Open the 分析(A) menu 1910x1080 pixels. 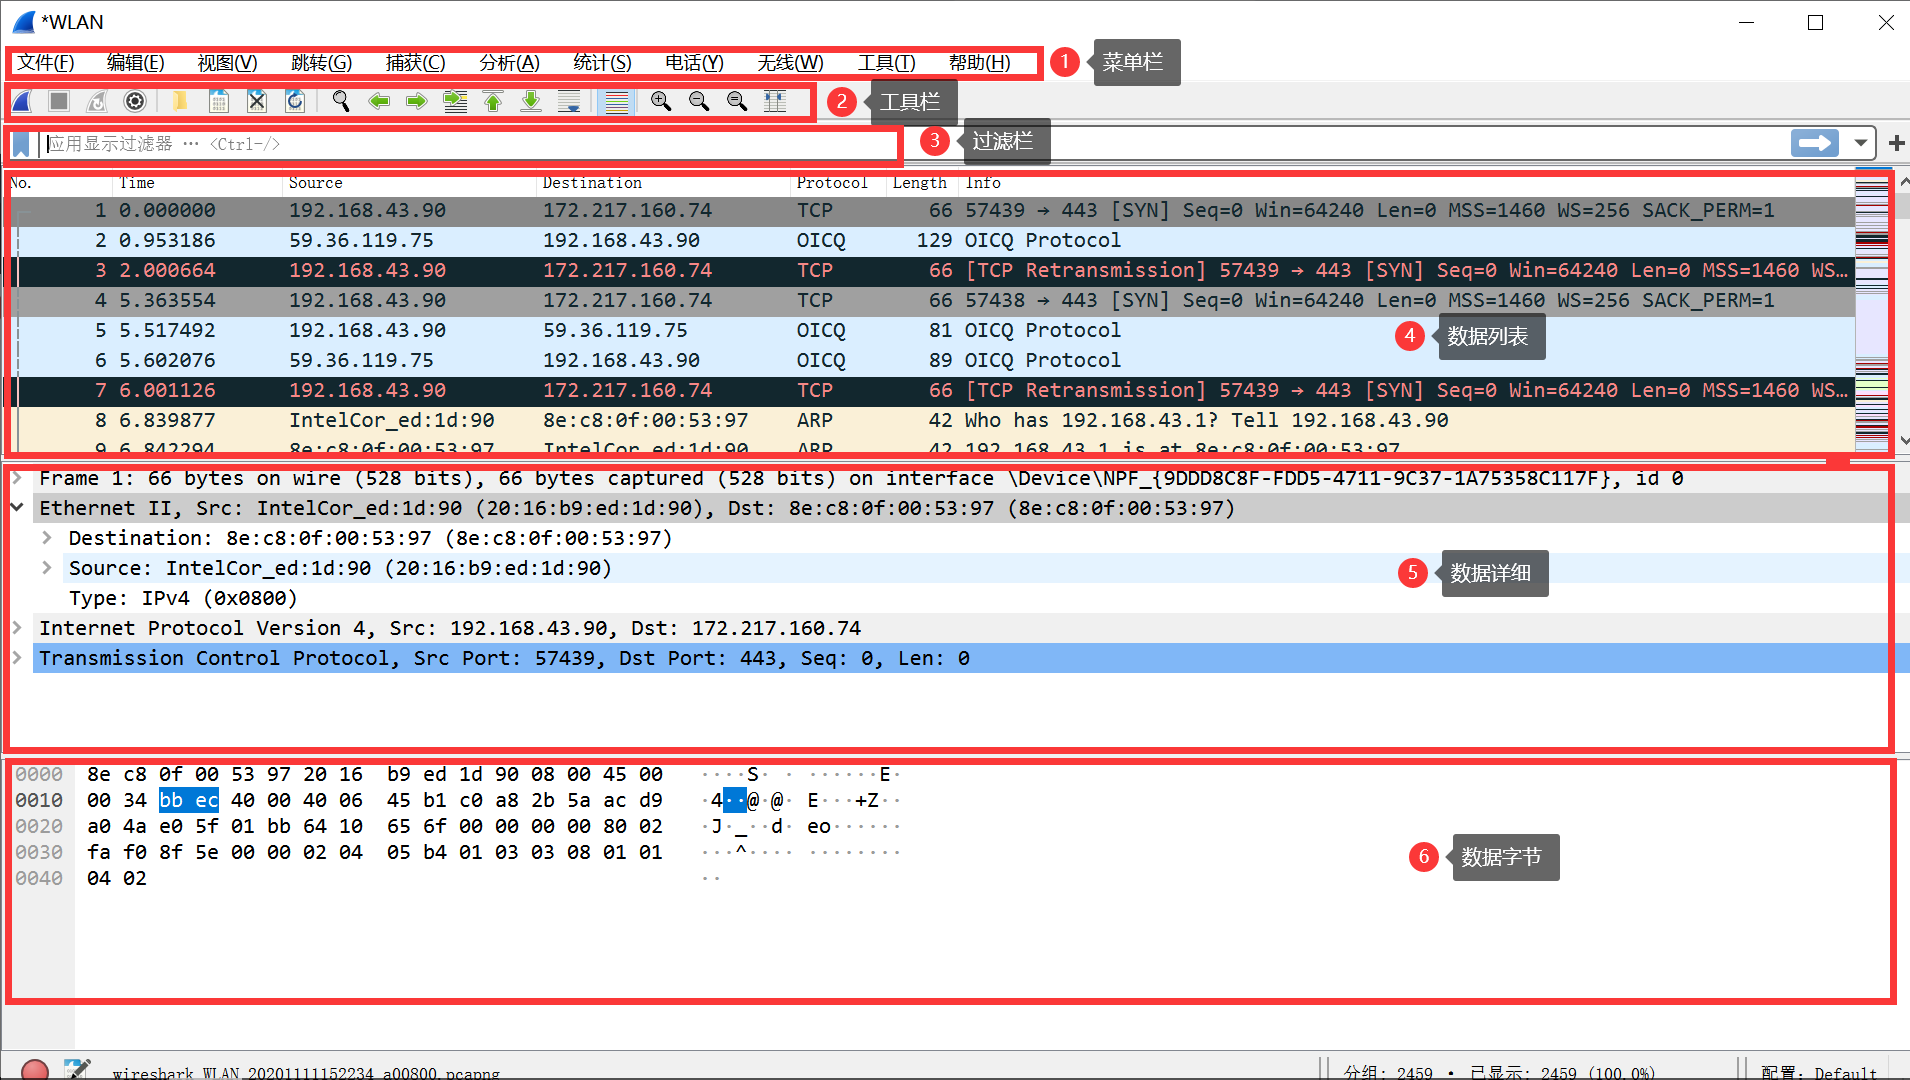[x=509, y=62]
